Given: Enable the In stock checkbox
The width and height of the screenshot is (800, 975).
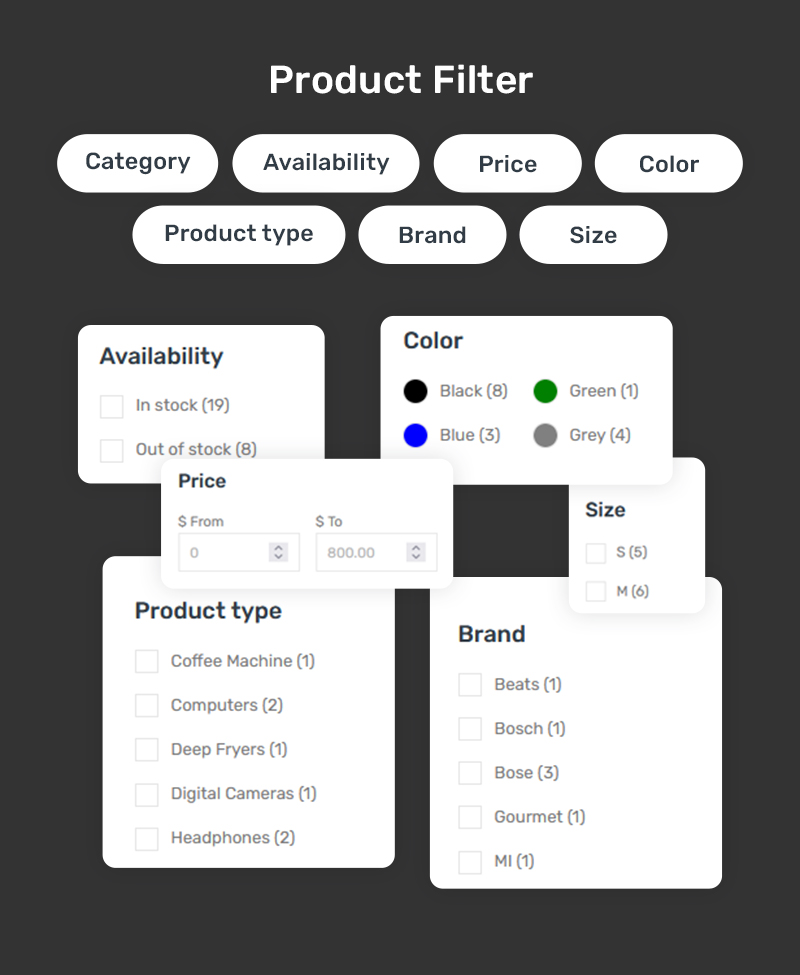Looking at the screenshot, I should (112, 406).
